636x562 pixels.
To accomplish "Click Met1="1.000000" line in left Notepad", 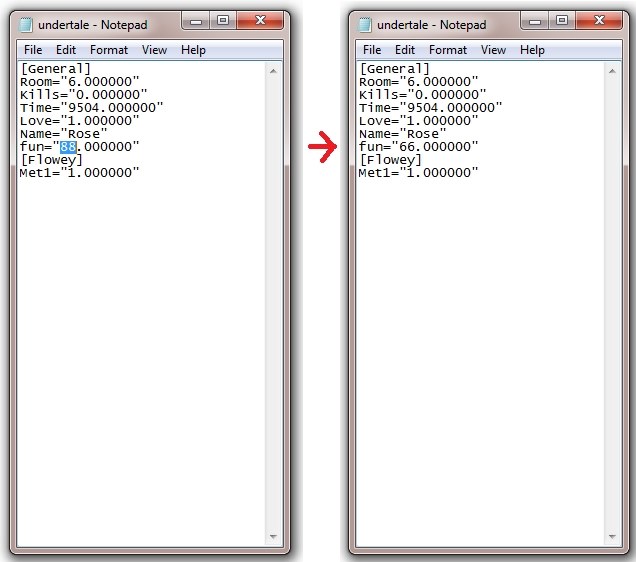I will pyautogui.click(x=80, y=173).
